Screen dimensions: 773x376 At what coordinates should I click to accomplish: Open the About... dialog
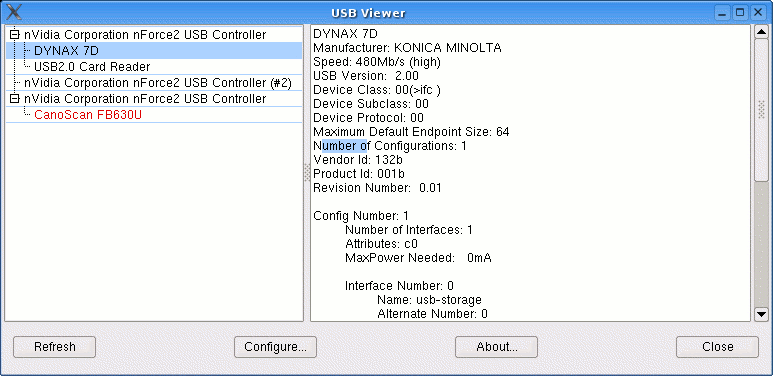496,347
